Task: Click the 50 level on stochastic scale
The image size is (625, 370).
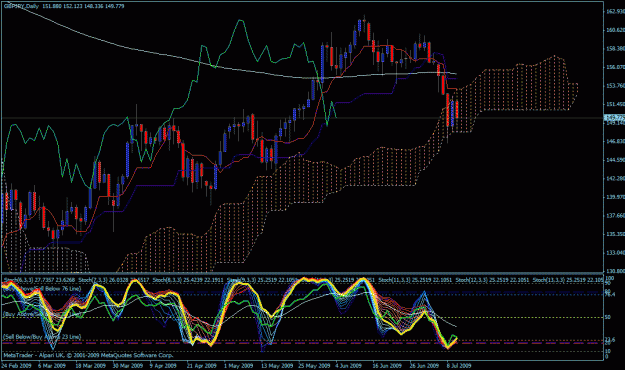Action: point(608,317)
